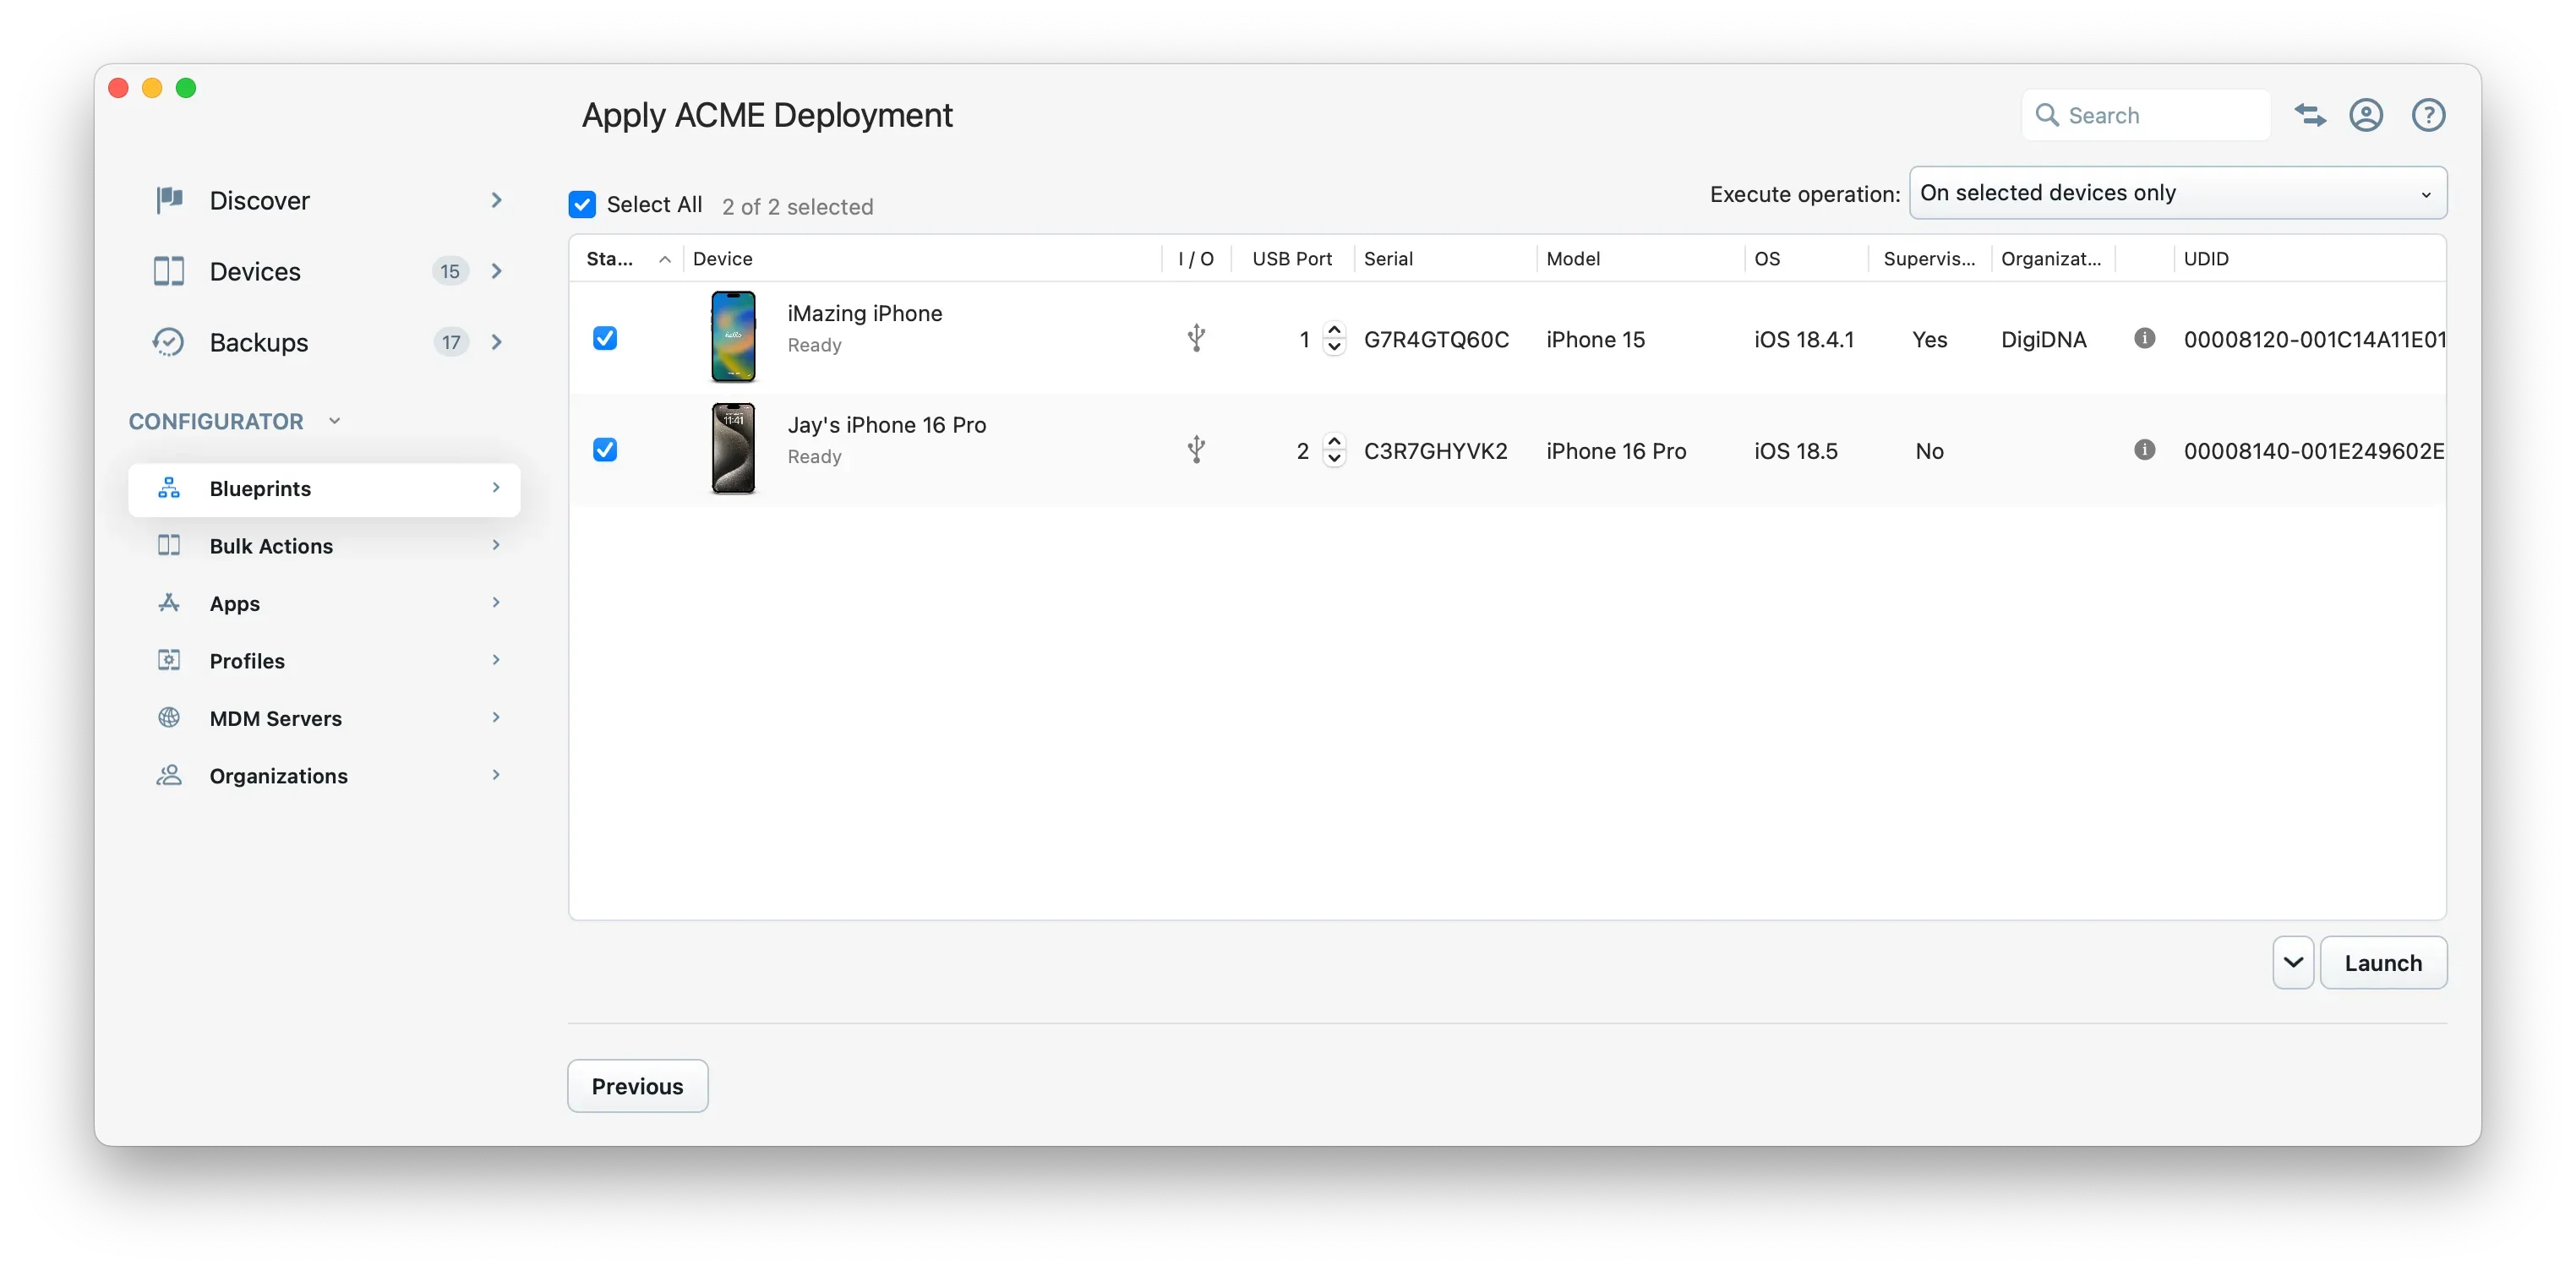Click the info icon on Jay's iPhone row
This screenshot has width=2576, height=1271.
[2144, 449]
